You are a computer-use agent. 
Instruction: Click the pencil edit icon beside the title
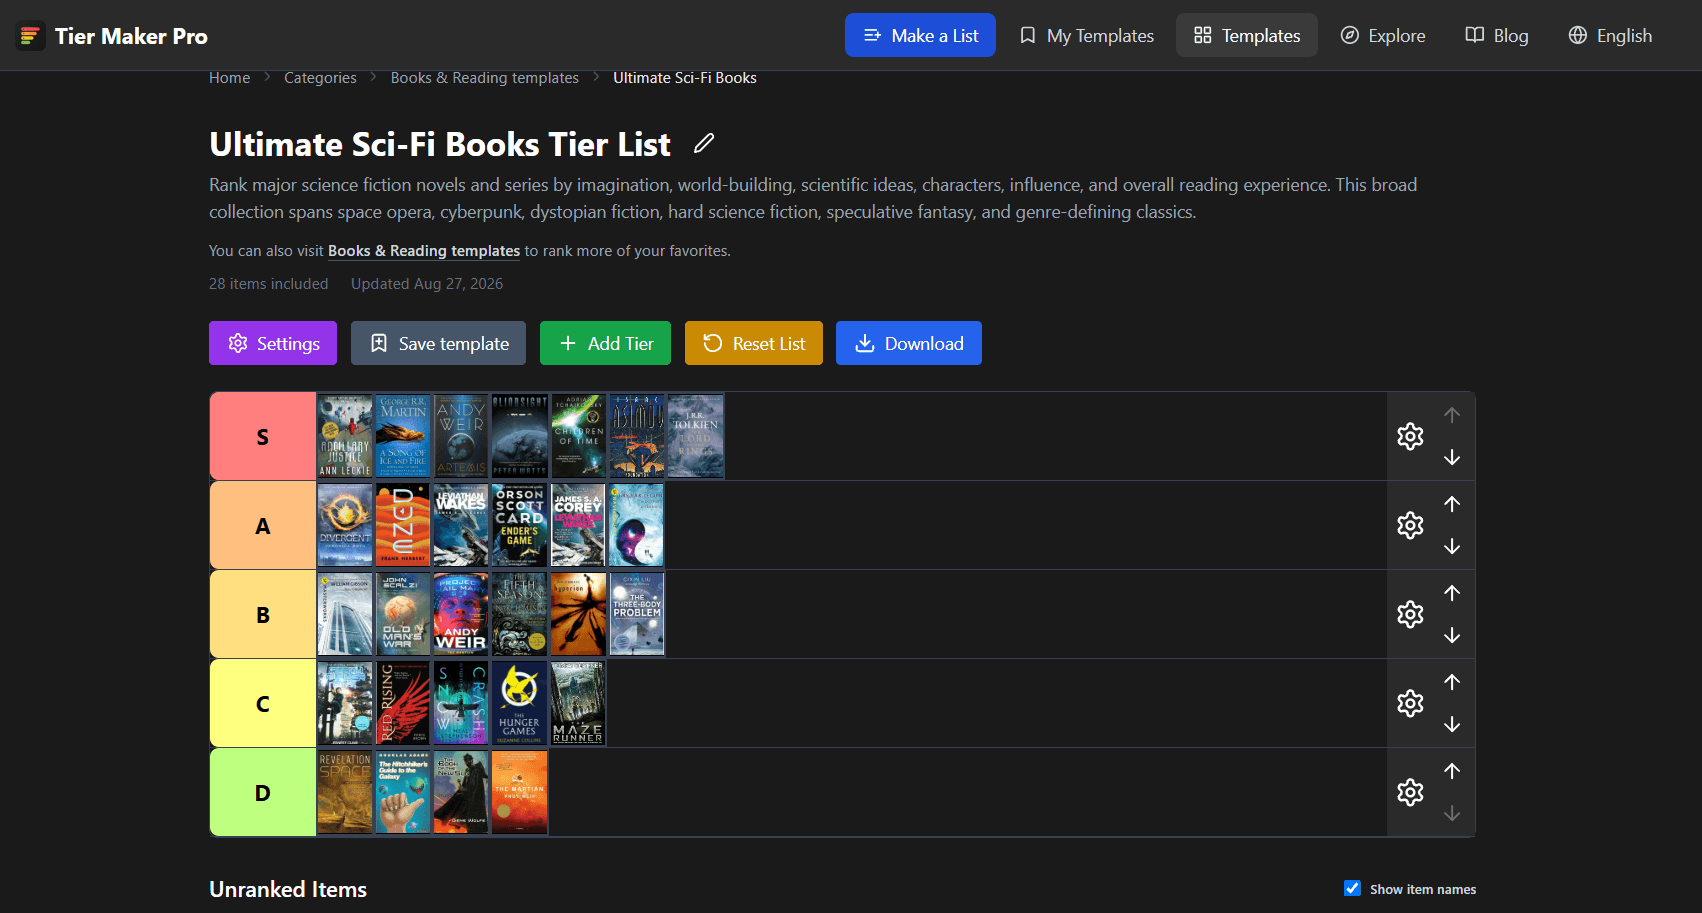(704, 144)
